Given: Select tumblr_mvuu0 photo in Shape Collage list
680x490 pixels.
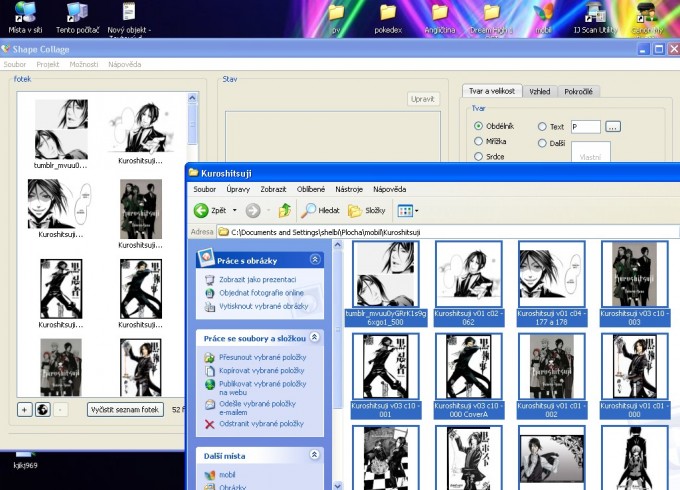Looking at the screenshot, I should [61, 134].
